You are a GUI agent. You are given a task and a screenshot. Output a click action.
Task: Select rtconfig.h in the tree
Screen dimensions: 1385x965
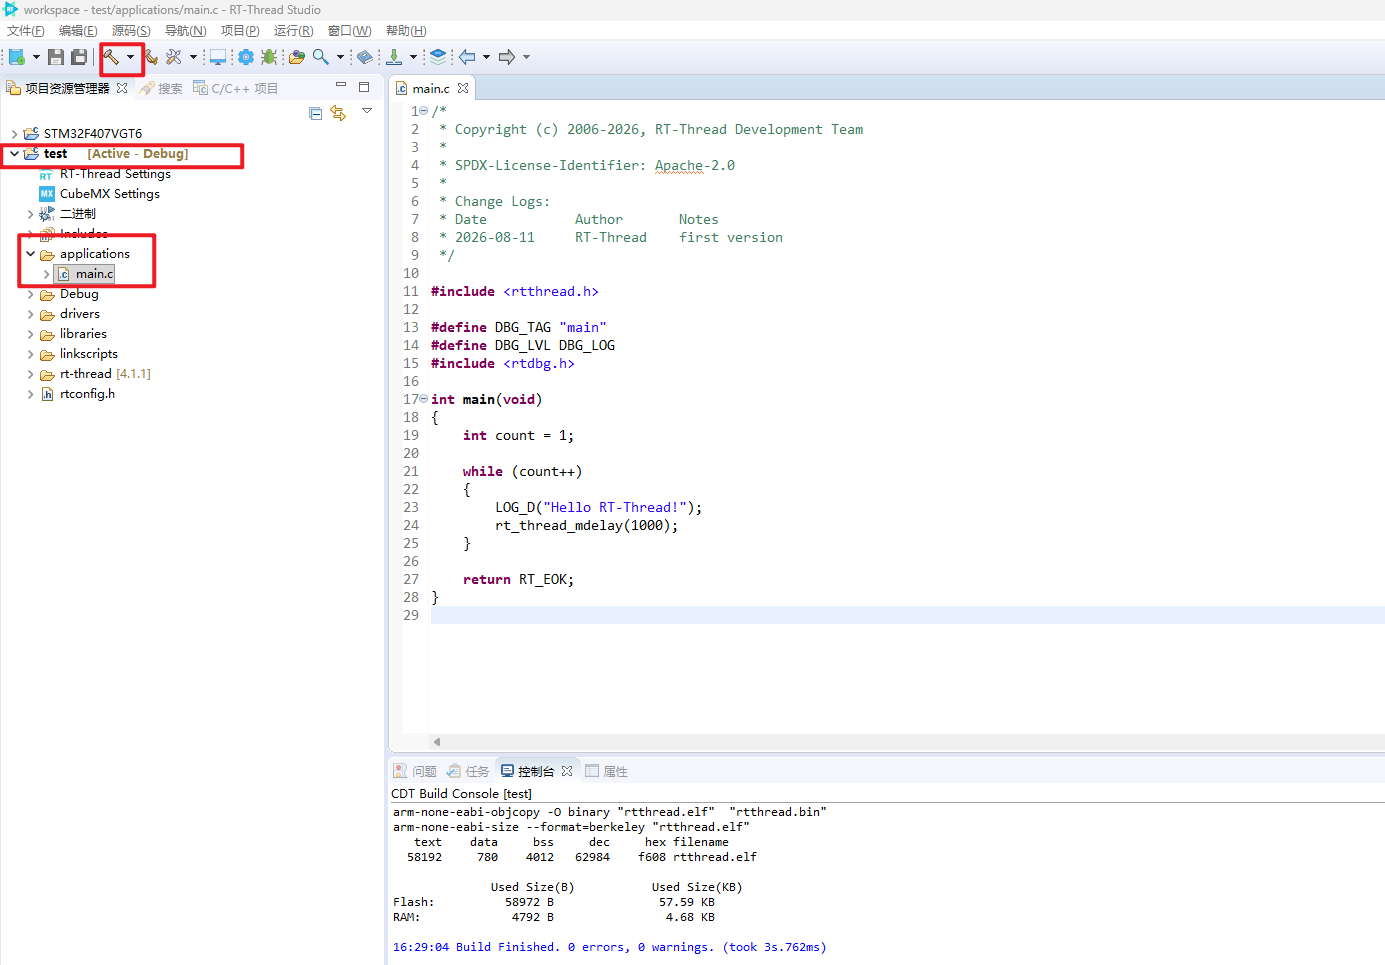click(86, 394)
